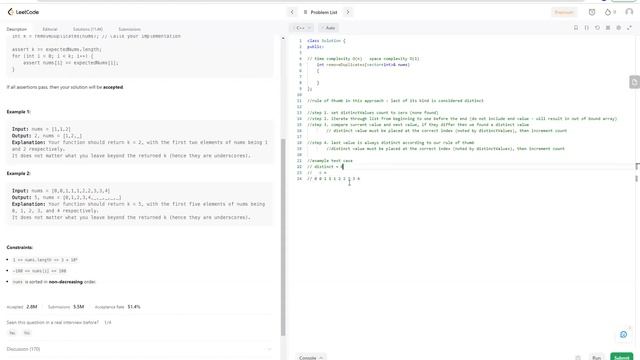Click the icon left of Run

tap(578, 358)
